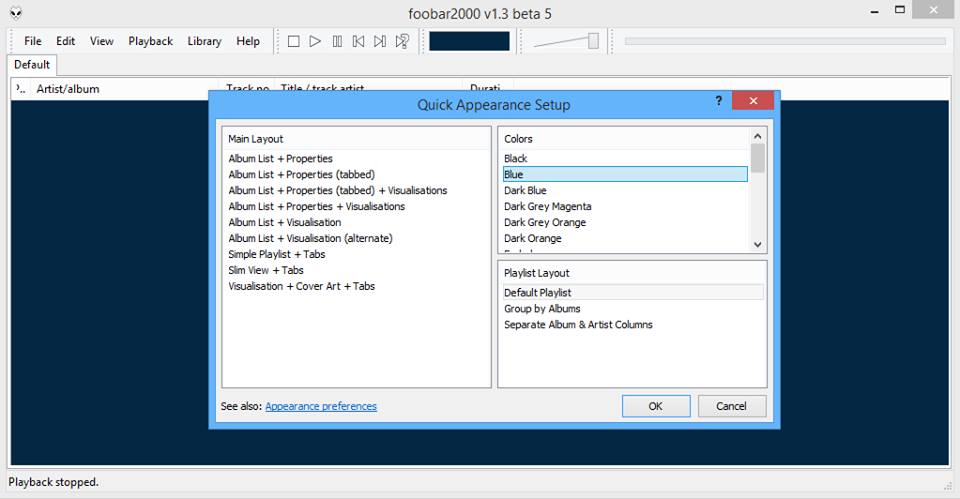Click the Cancel button
The image size is (960, 499).
[x=731, y=406]
